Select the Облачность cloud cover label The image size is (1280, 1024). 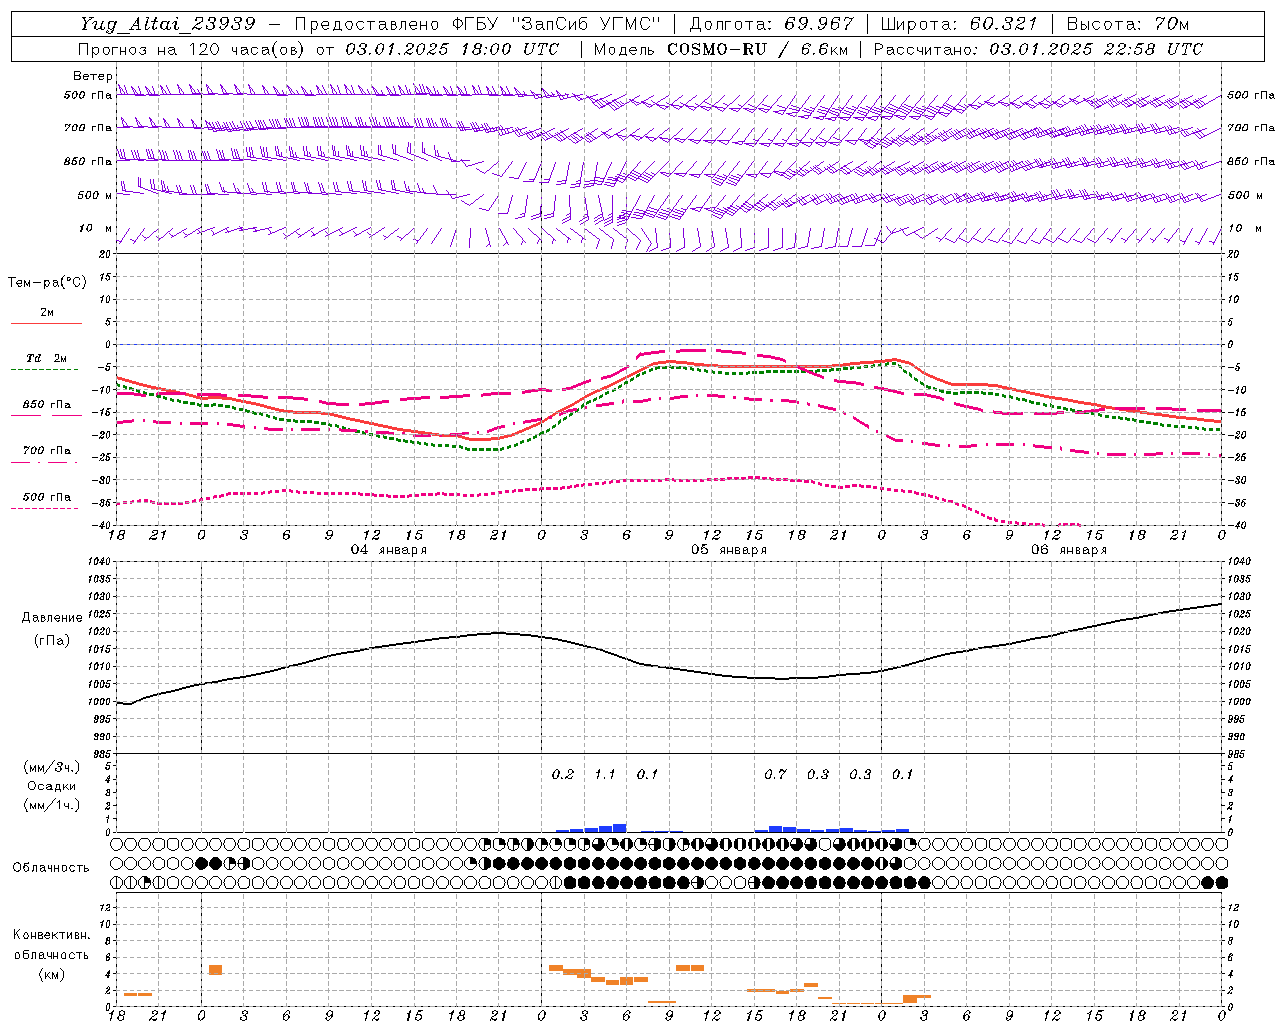[x=51, y=867]
